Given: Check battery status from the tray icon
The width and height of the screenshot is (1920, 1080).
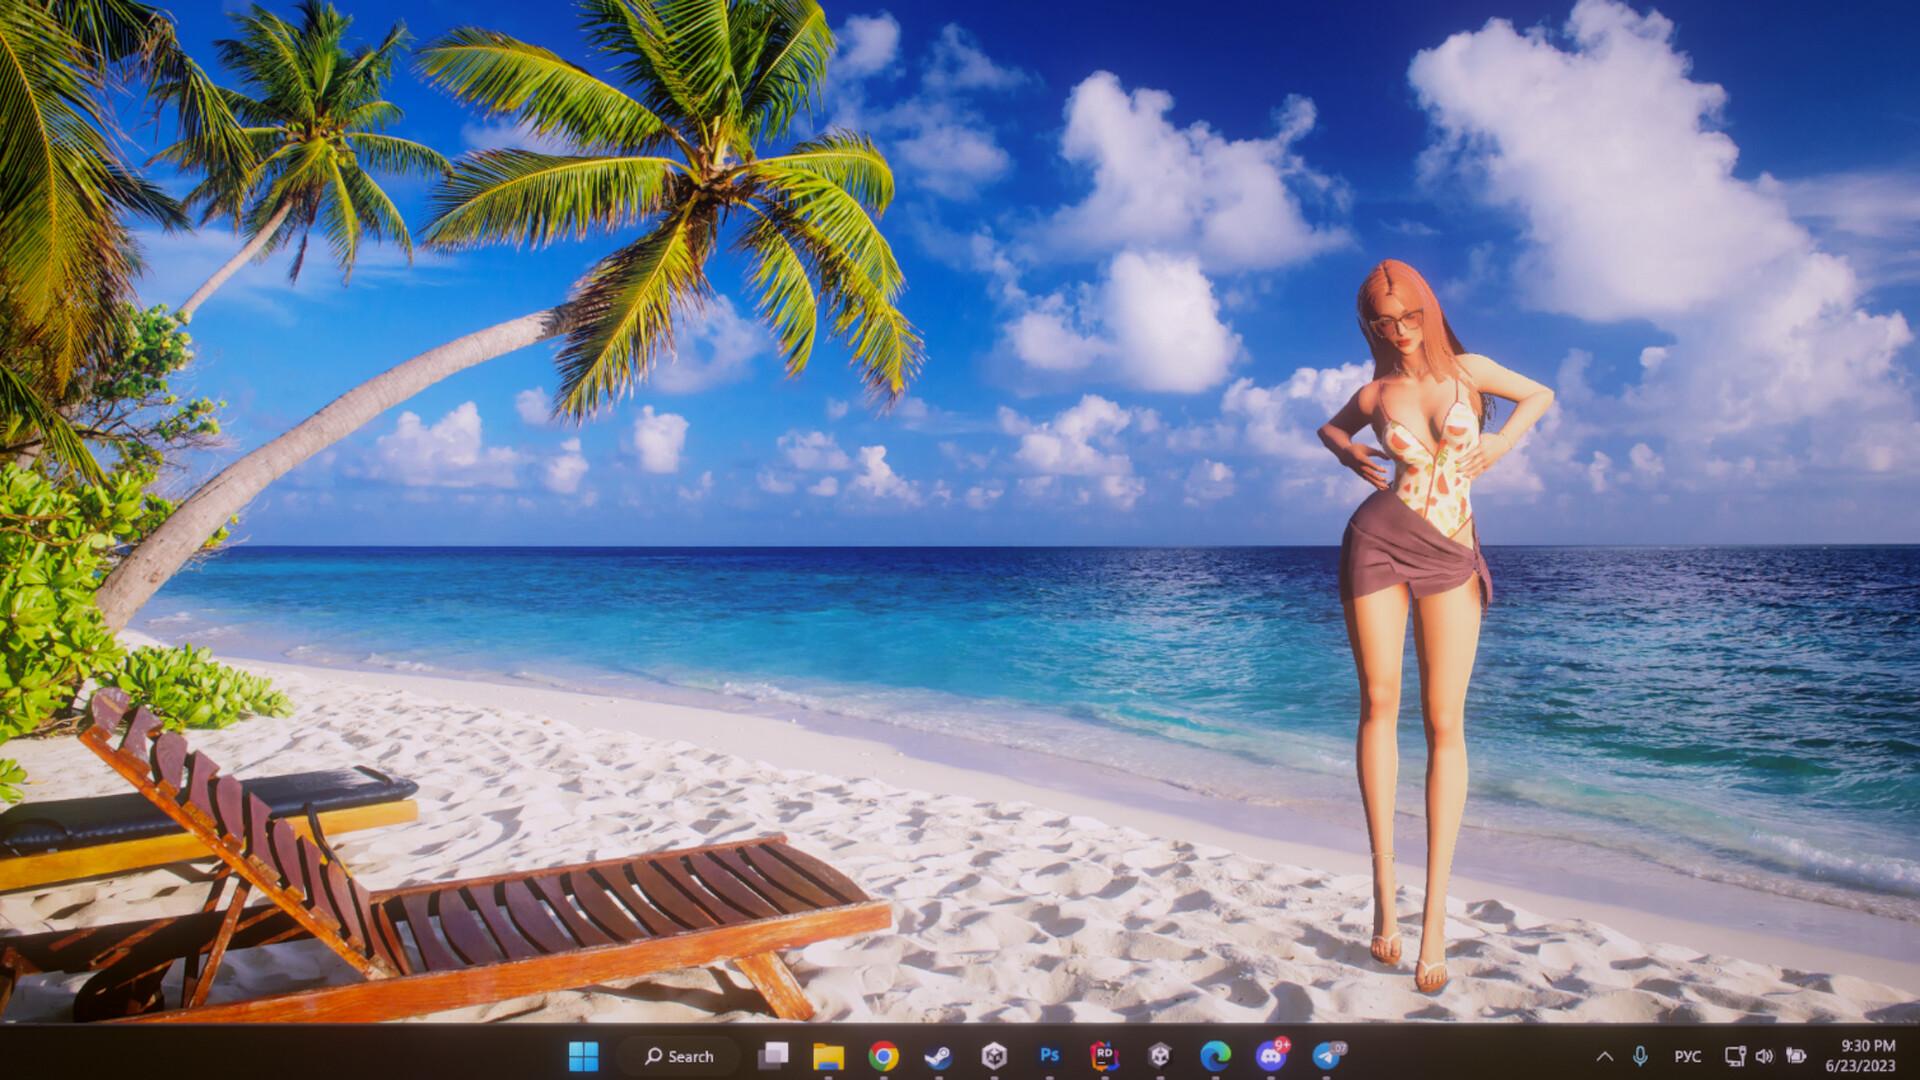Looking at the screenshot, I should click(1797, 1056).
